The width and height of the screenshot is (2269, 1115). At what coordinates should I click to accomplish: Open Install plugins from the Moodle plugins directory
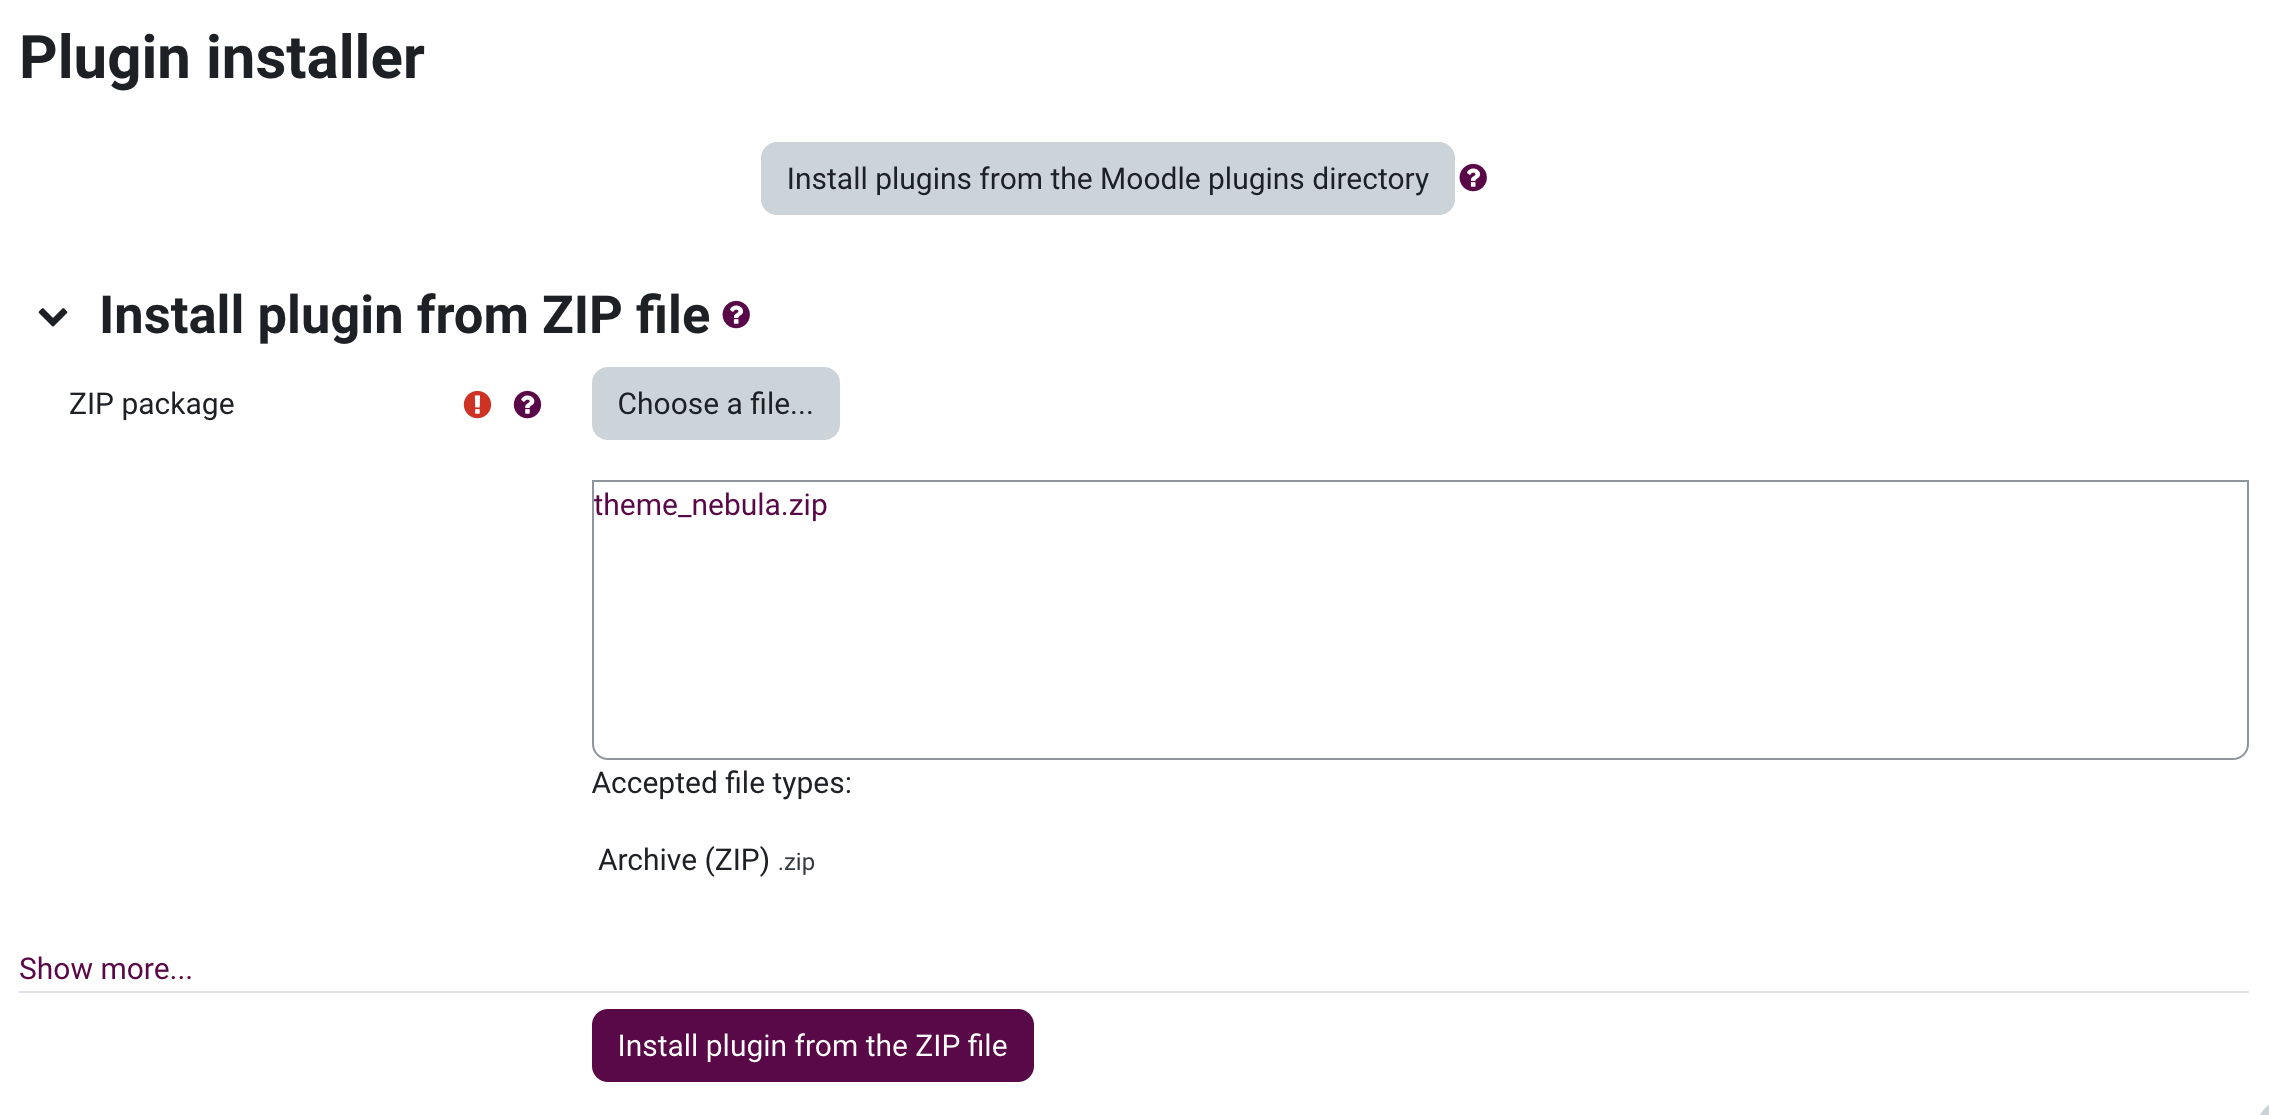coord(1107,179)
